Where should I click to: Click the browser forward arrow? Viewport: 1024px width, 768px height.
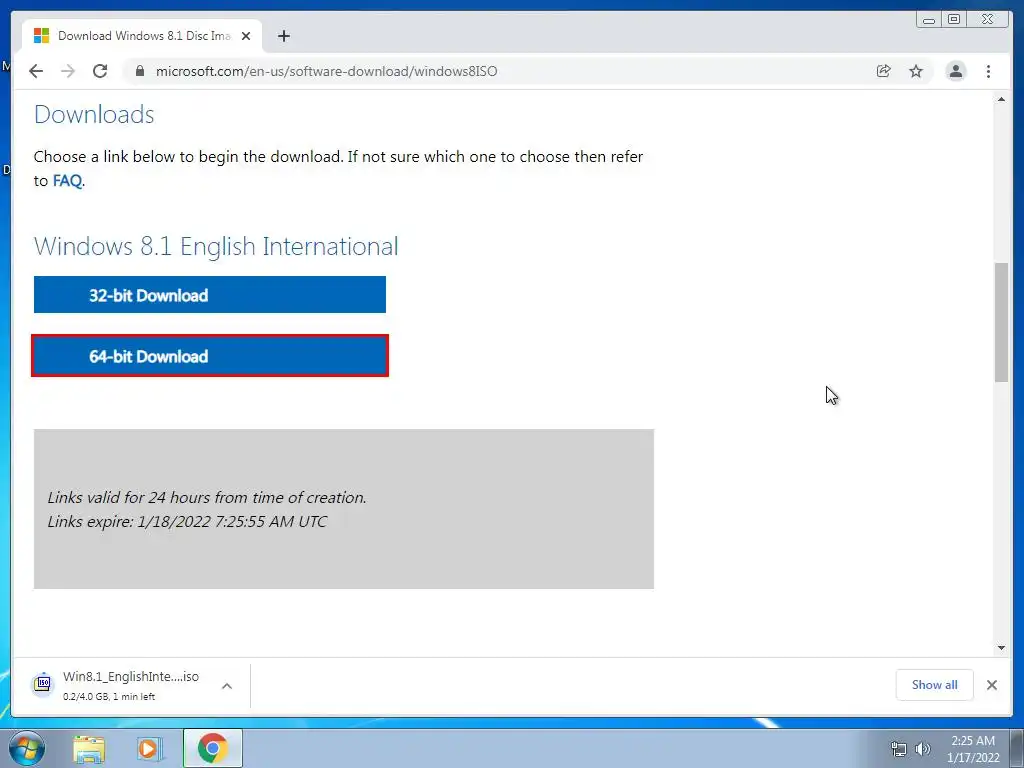(68, 71)
